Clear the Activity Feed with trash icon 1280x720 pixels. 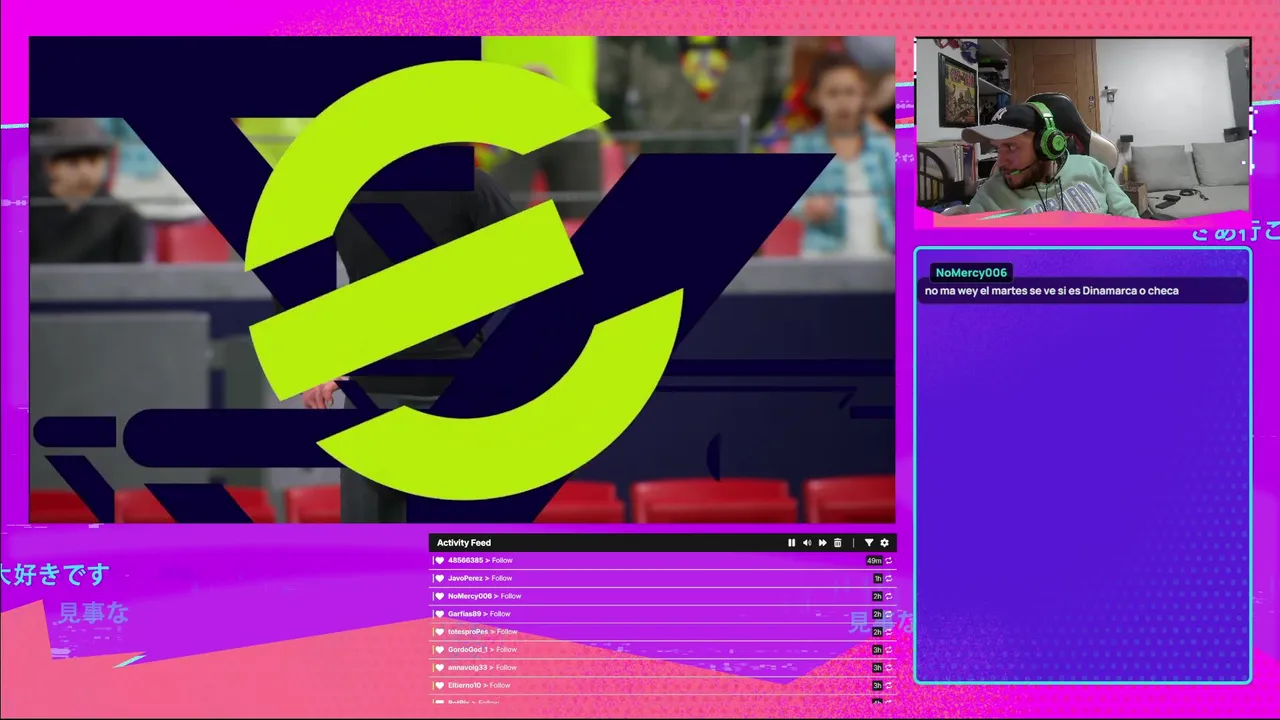pos(838,543)
